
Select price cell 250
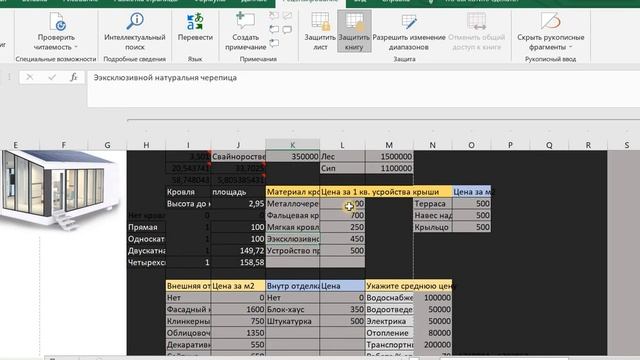point(342,227)
